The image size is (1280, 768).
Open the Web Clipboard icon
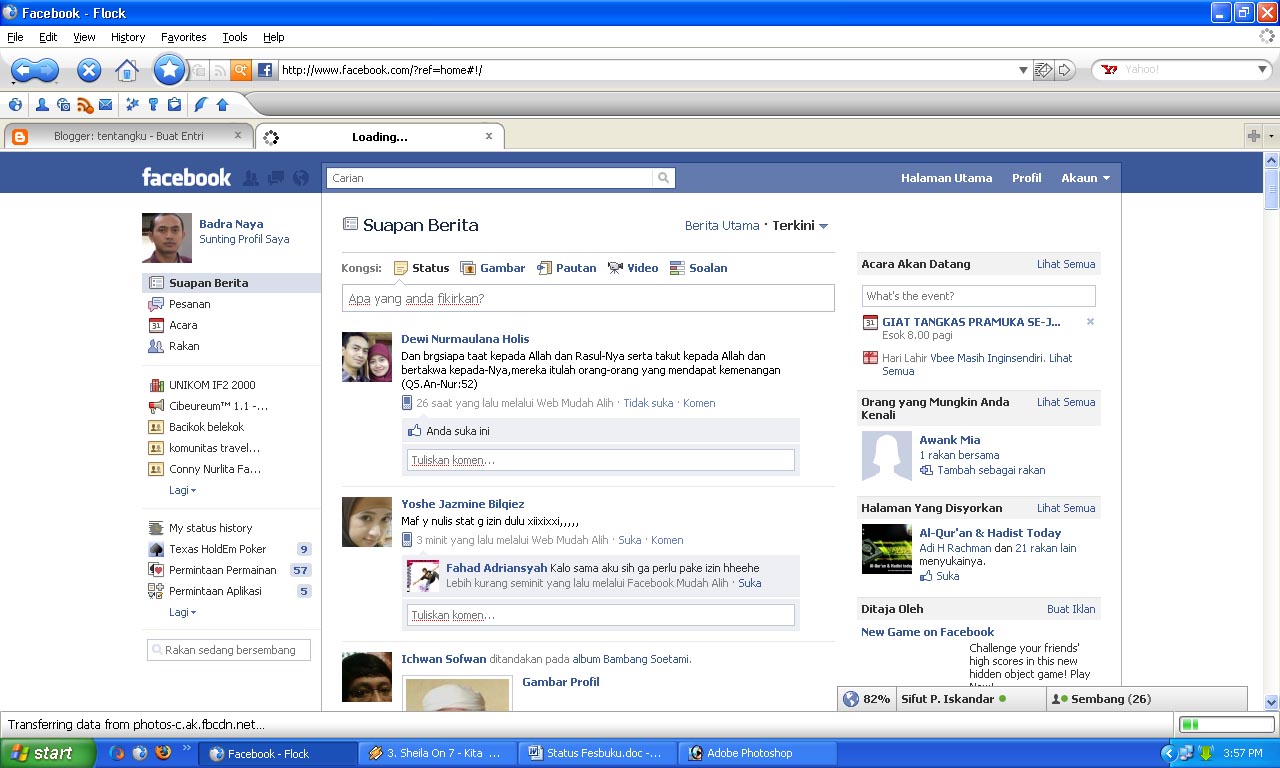coord(174,104)
